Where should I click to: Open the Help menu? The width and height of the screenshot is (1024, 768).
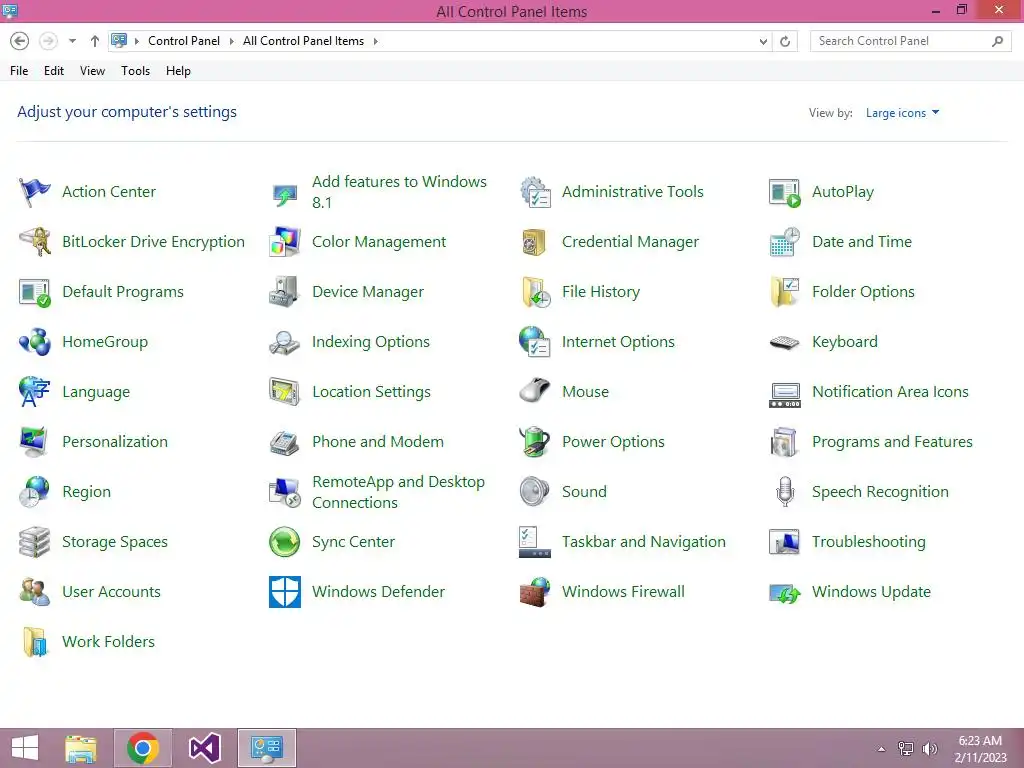click(178, 71)
